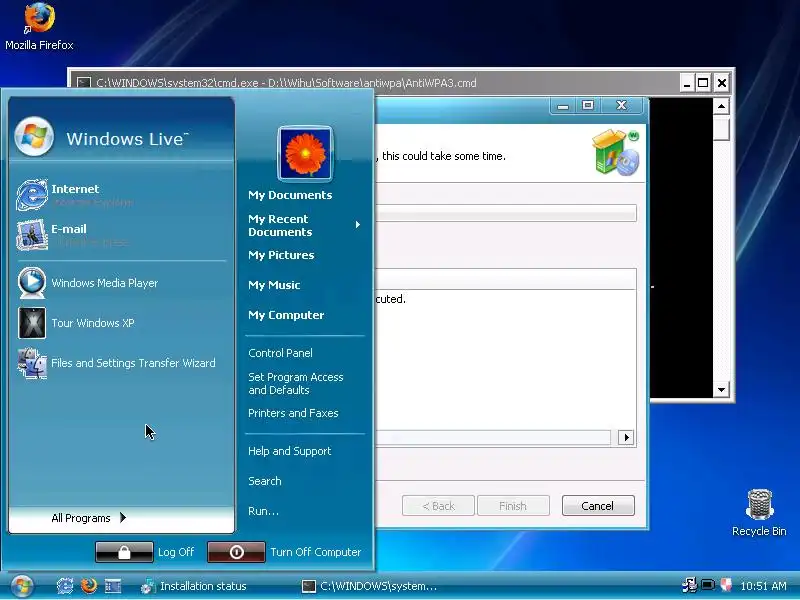Click the cmd.exe window title text
The width and height of the screenshot is (800, 600).
286,83
